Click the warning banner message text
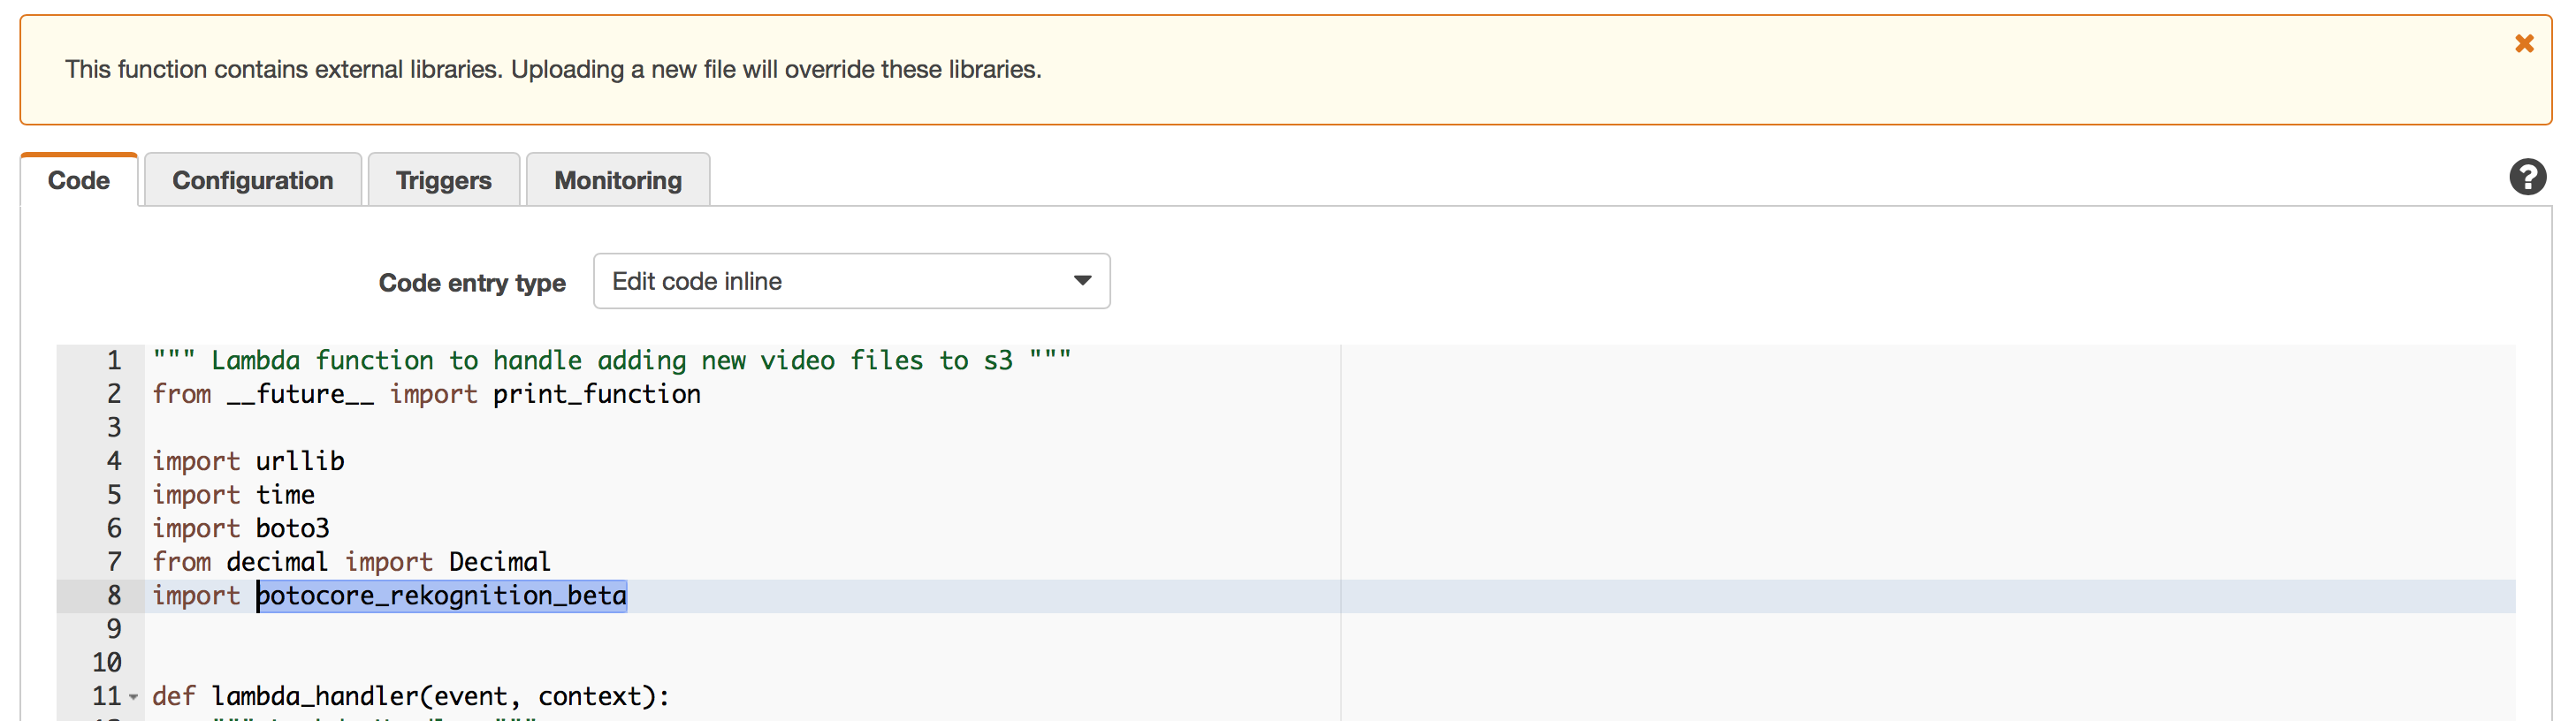Image resolution: width=2576 pixels, height=721 pixels. pos(553,70)
